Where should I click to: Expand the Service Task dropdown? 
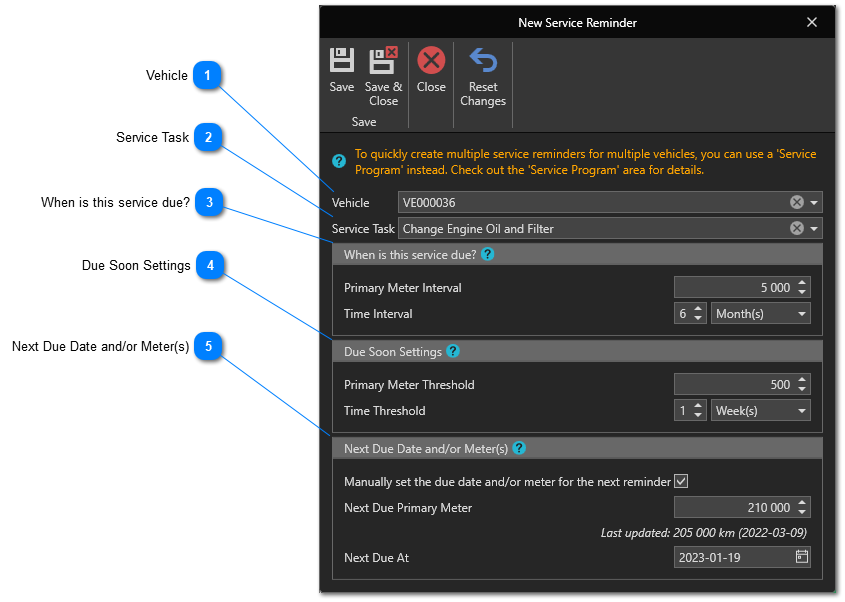(x=815, y=229)
